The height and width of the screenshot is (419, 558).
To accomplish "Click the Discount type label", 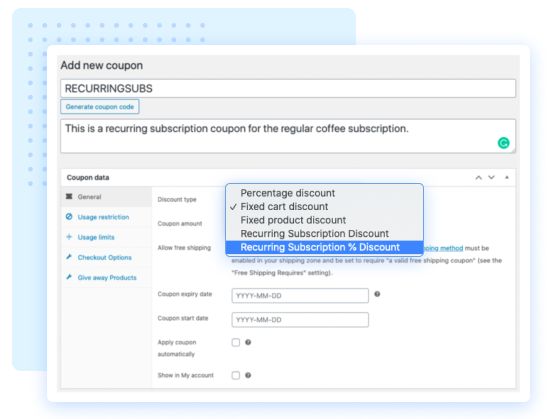I will pos(177,199).
